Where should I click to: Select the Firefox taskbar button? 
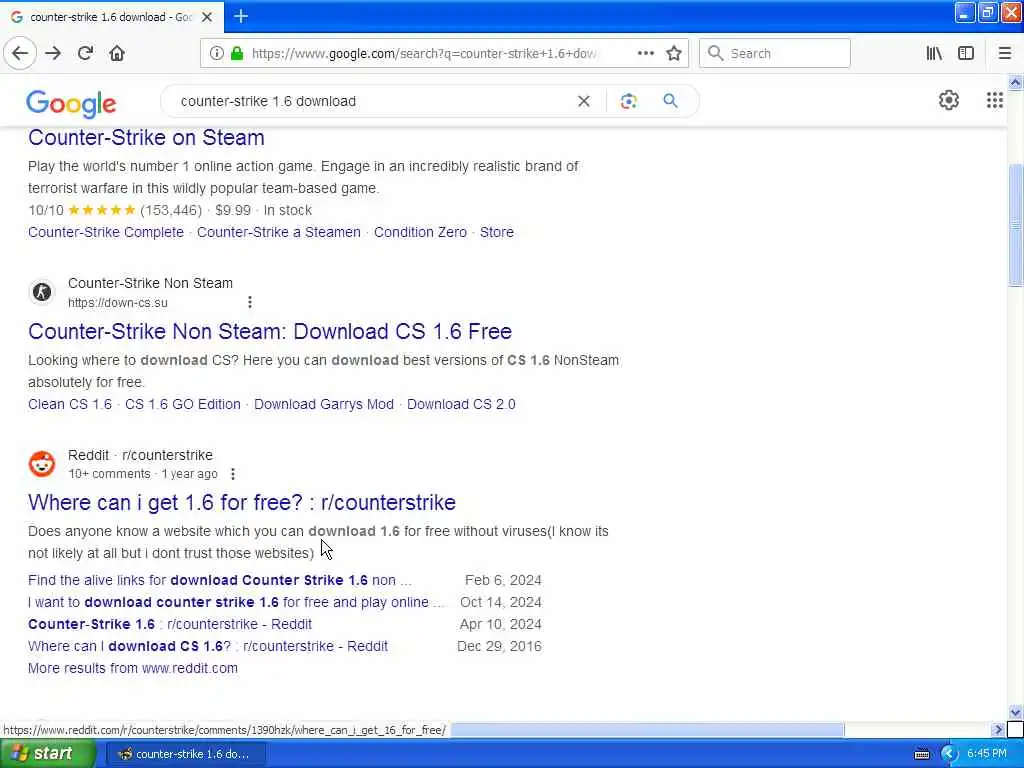click(x=186, y=754)
